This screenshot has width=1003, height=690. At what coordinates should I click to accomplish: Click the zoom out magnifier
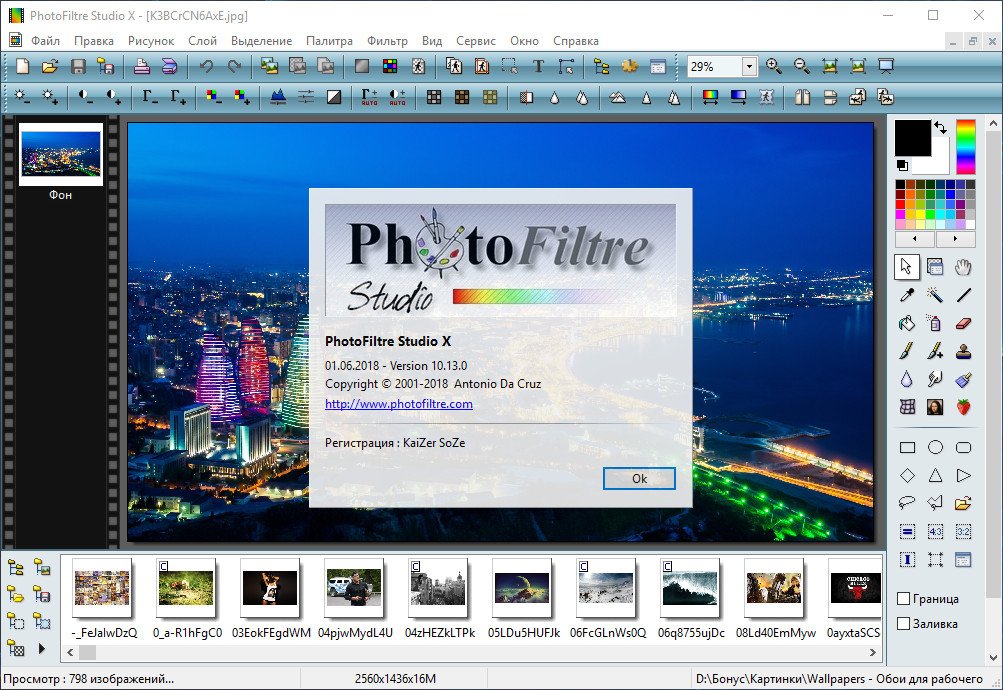802,66
